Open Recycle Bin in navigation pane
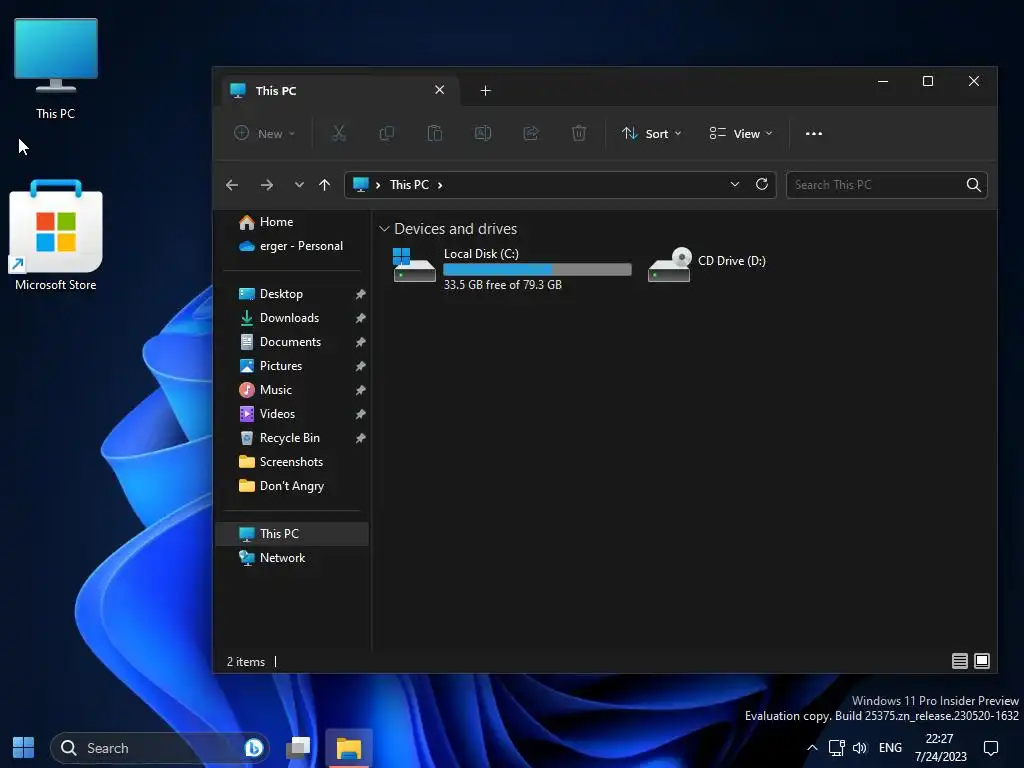 [293, 438]
